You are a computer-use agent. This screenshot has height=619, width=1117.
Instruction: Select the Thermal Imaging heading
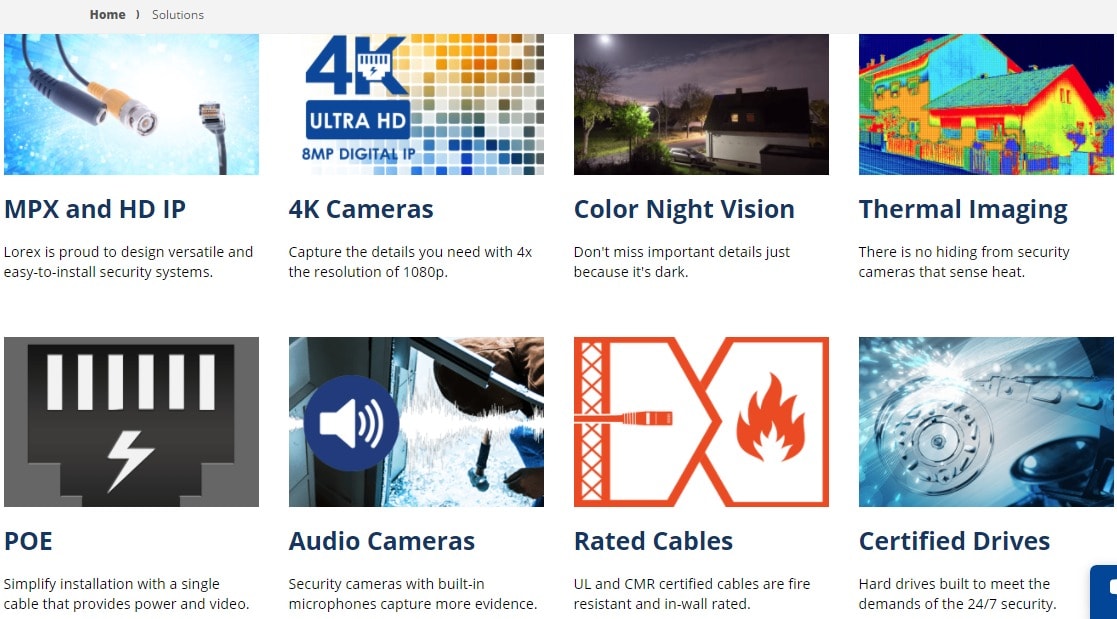tap(963, 209)
